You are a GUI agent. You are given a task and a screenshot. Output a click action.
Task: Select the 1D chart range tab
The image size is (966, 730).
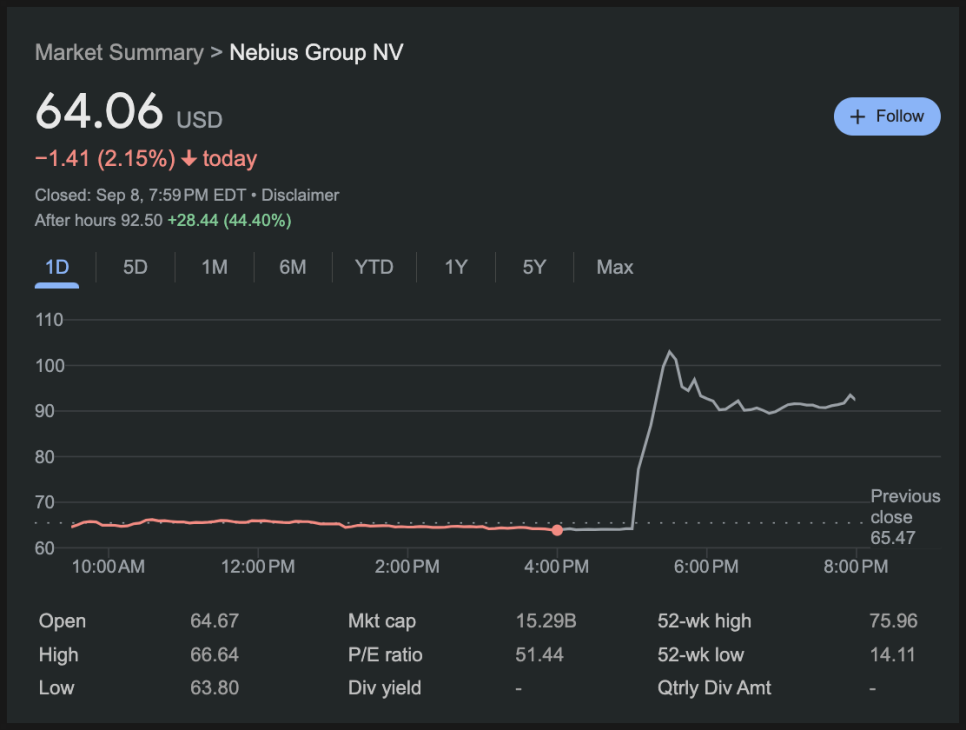point(57,267)
